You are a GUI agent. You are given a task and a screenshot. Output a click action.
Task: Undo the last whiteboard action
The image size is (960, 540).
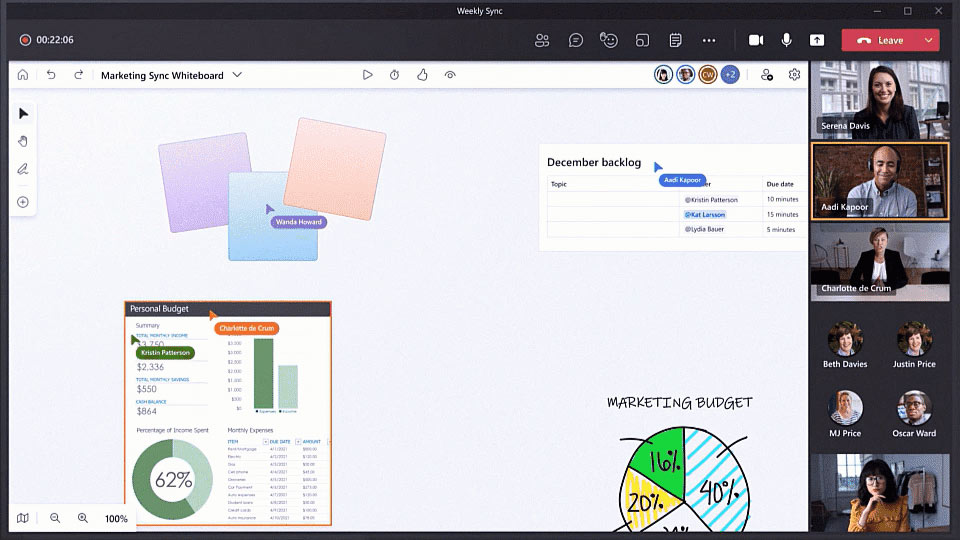point(51,75)
